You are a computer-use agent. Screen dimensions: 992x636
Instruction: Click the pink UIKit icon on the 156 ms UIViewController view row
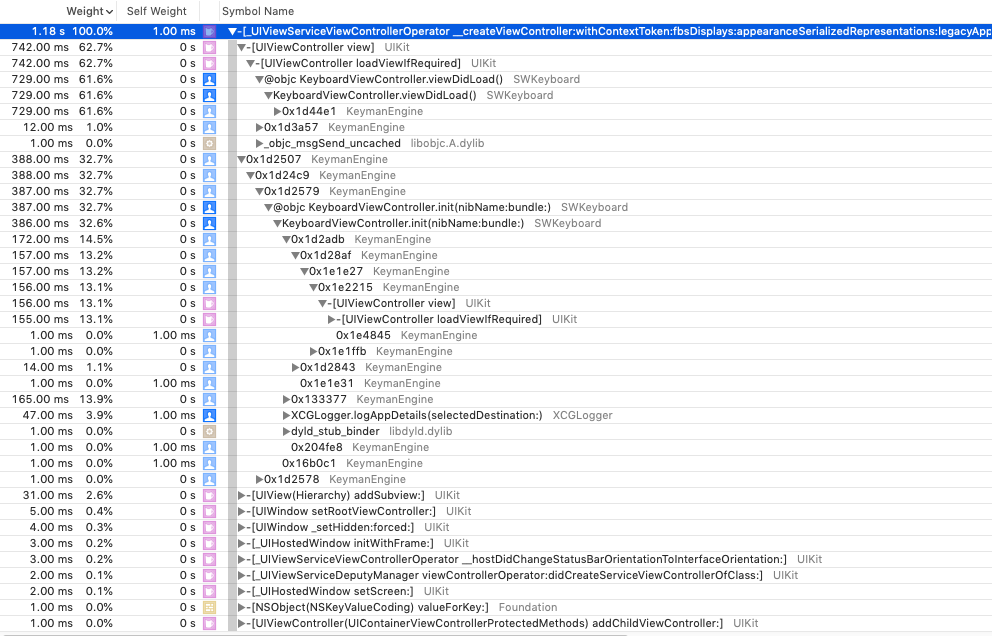[x=209, y=303]
